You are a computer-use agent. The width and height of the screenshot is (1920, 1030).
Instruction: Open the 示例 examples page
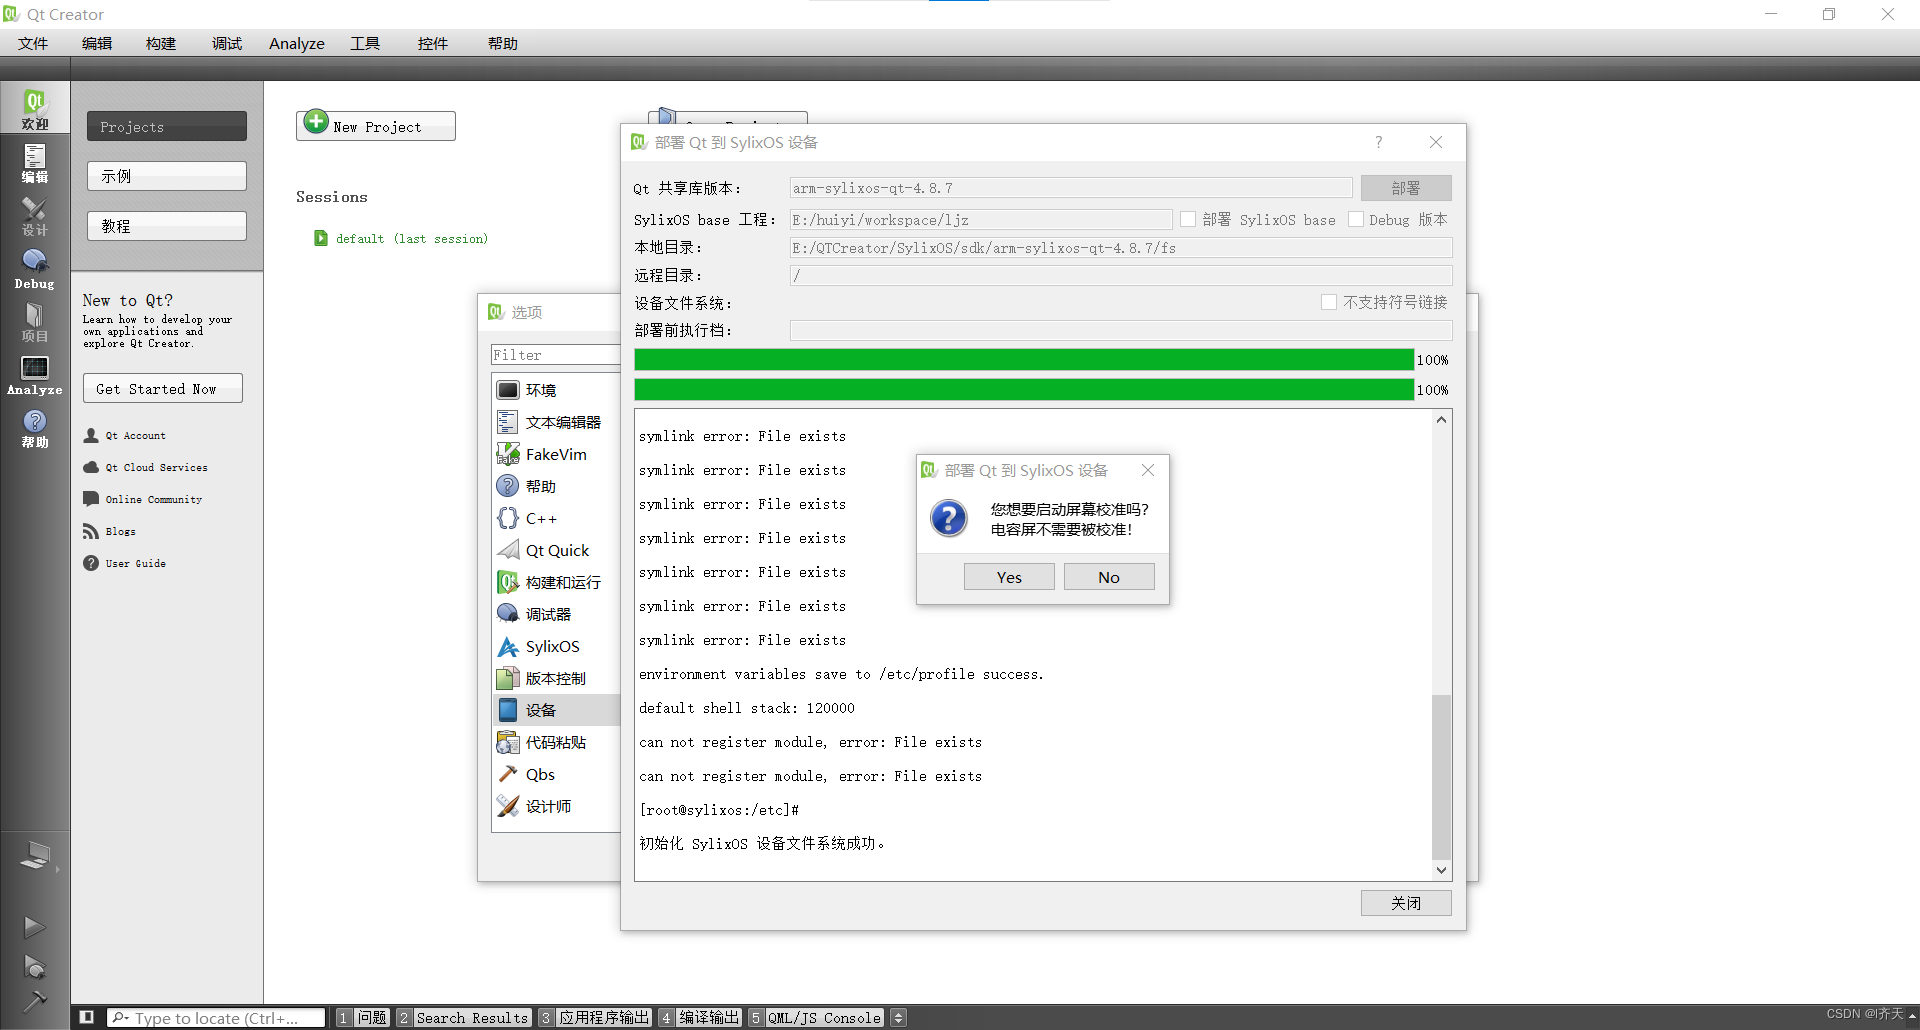tap(167, 176)
